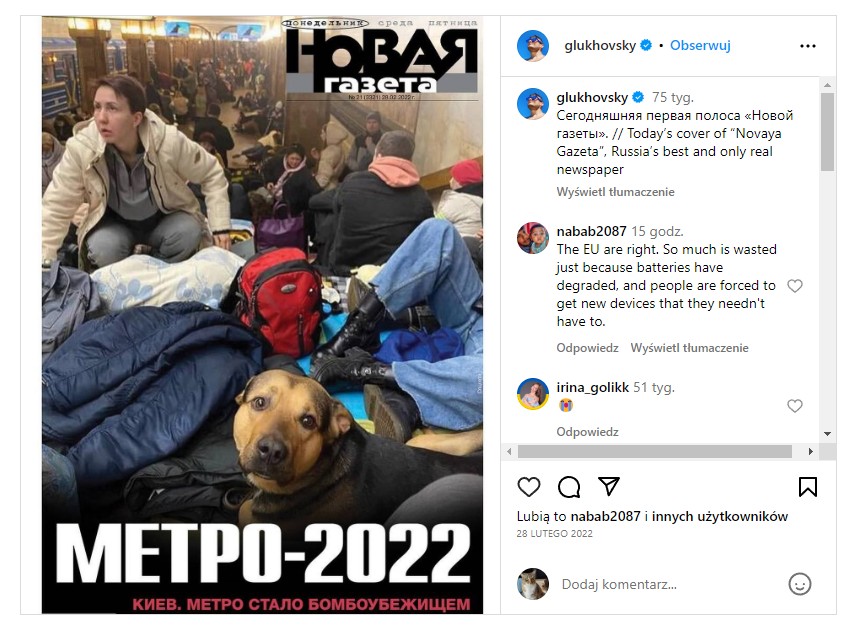Save the post with the bookmark icon
The height and width of the screenshot is (639, 862).
(808, 487)
